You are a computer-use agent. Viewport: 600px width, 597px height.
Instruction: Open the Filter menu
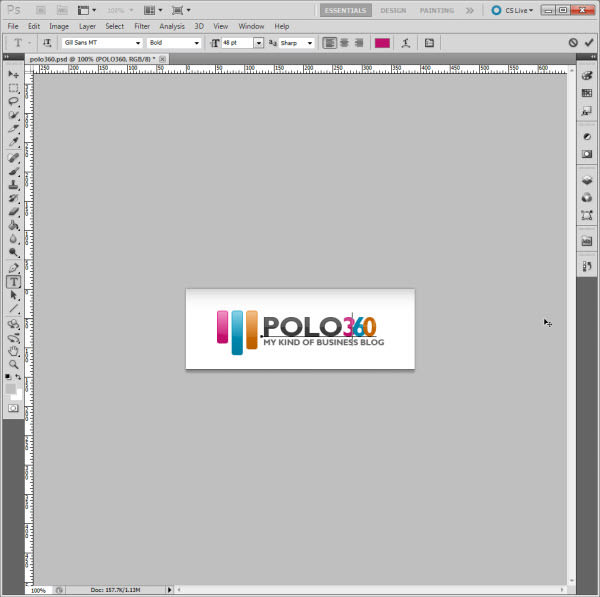pos(142,26)
